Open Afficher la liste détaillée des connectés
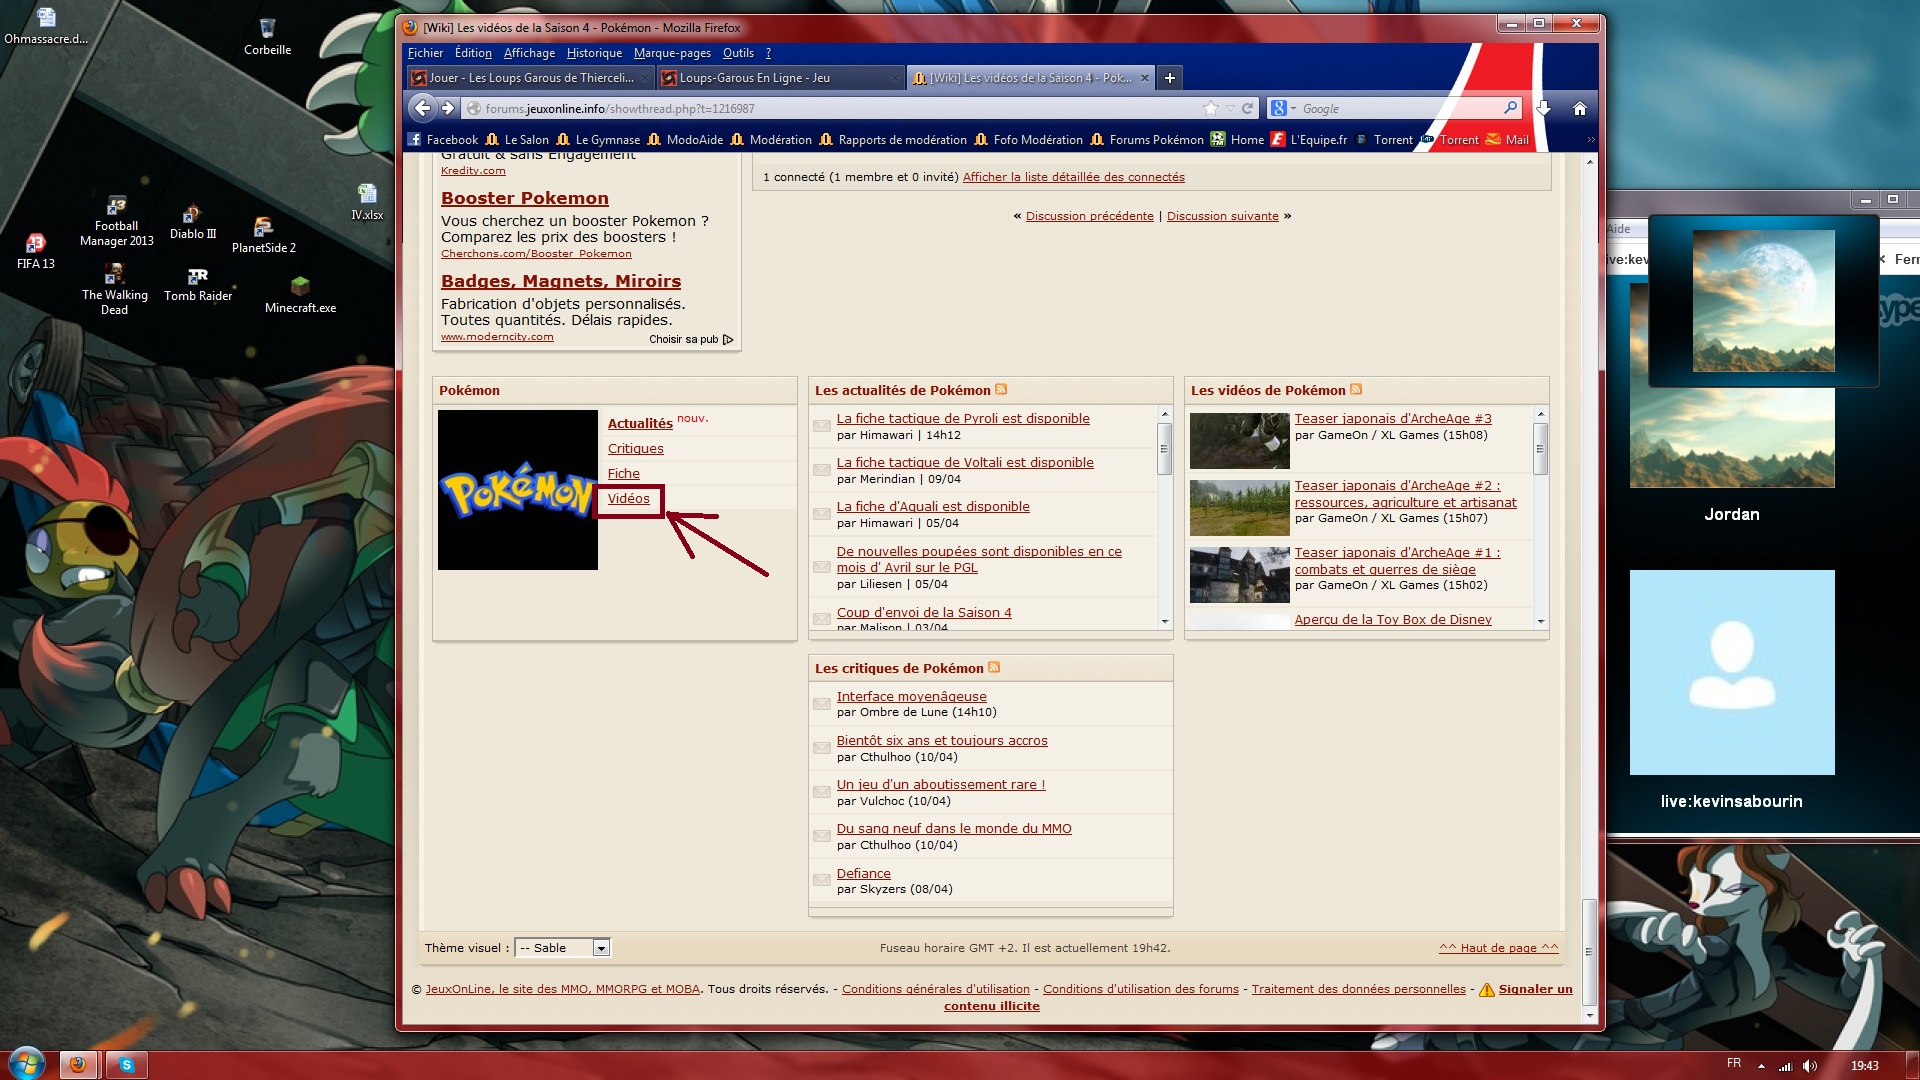1920x1080 pixels. coord(1073,177)
